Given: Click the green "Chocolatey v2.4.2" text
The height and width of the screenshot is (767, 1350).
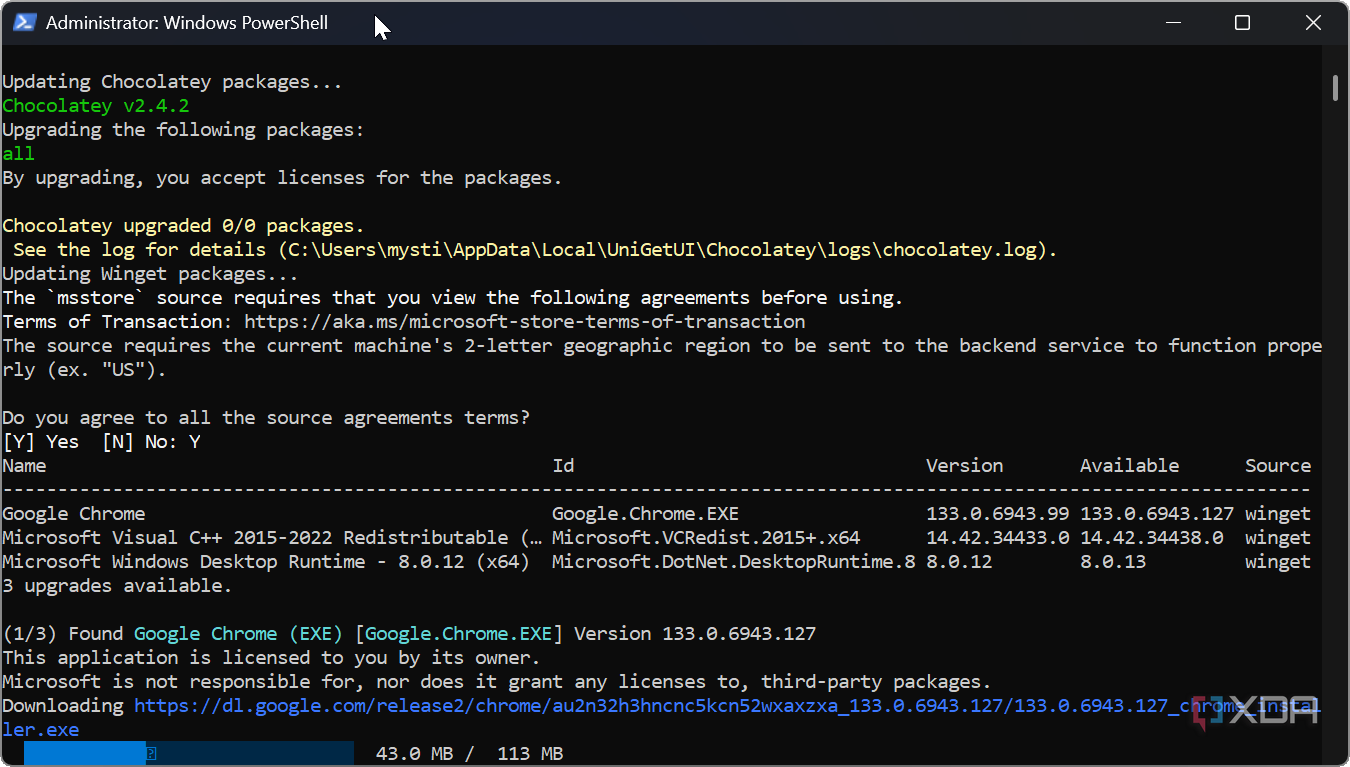Looking at the screenshot, I should tap(95, 105).
